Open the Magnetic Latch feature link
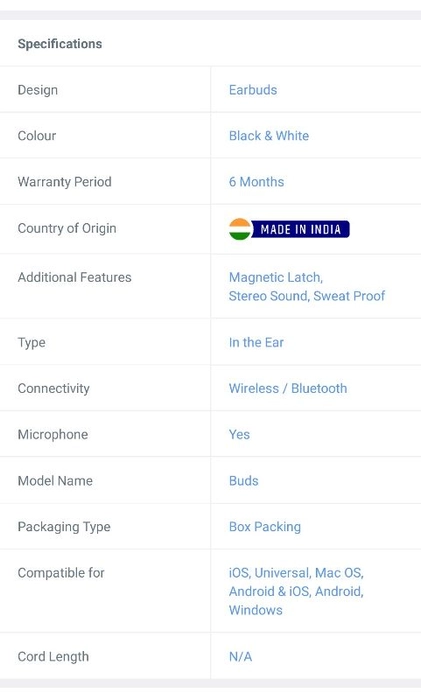The image size is (421, 700). coord(275,277)
